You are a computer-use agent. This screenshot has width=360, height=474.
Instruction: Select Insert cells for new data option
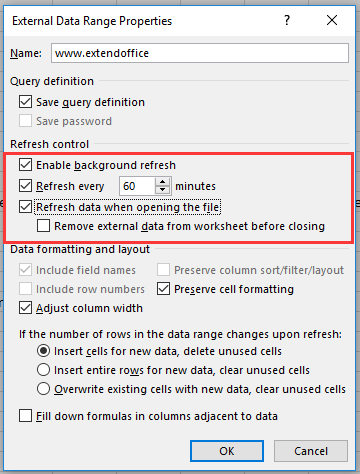click(43, 351)
